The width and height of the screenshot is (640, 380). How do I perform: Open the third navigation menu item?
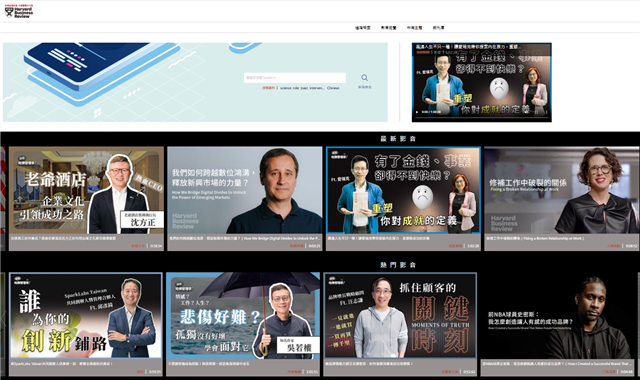414,28
